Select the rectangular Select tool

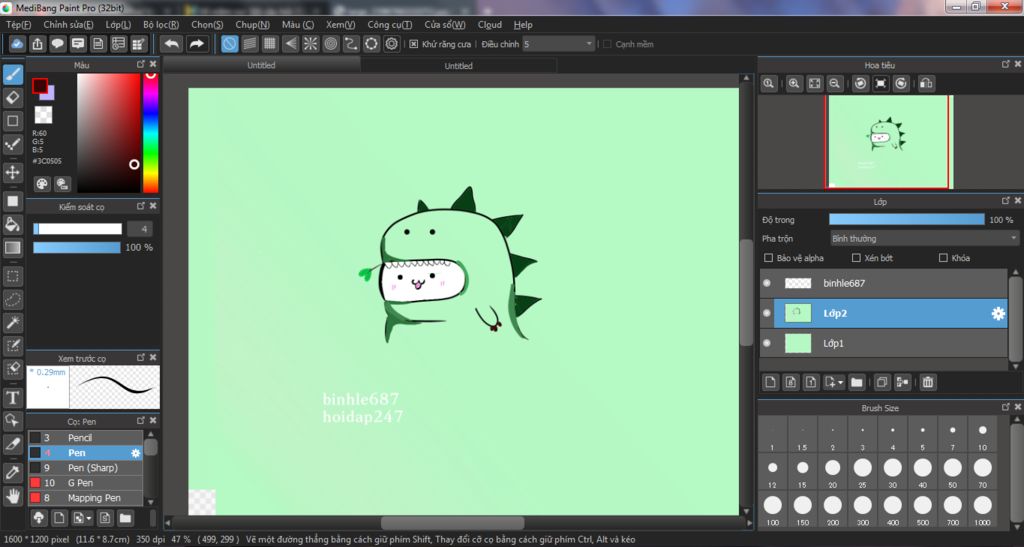click(12, 276)
